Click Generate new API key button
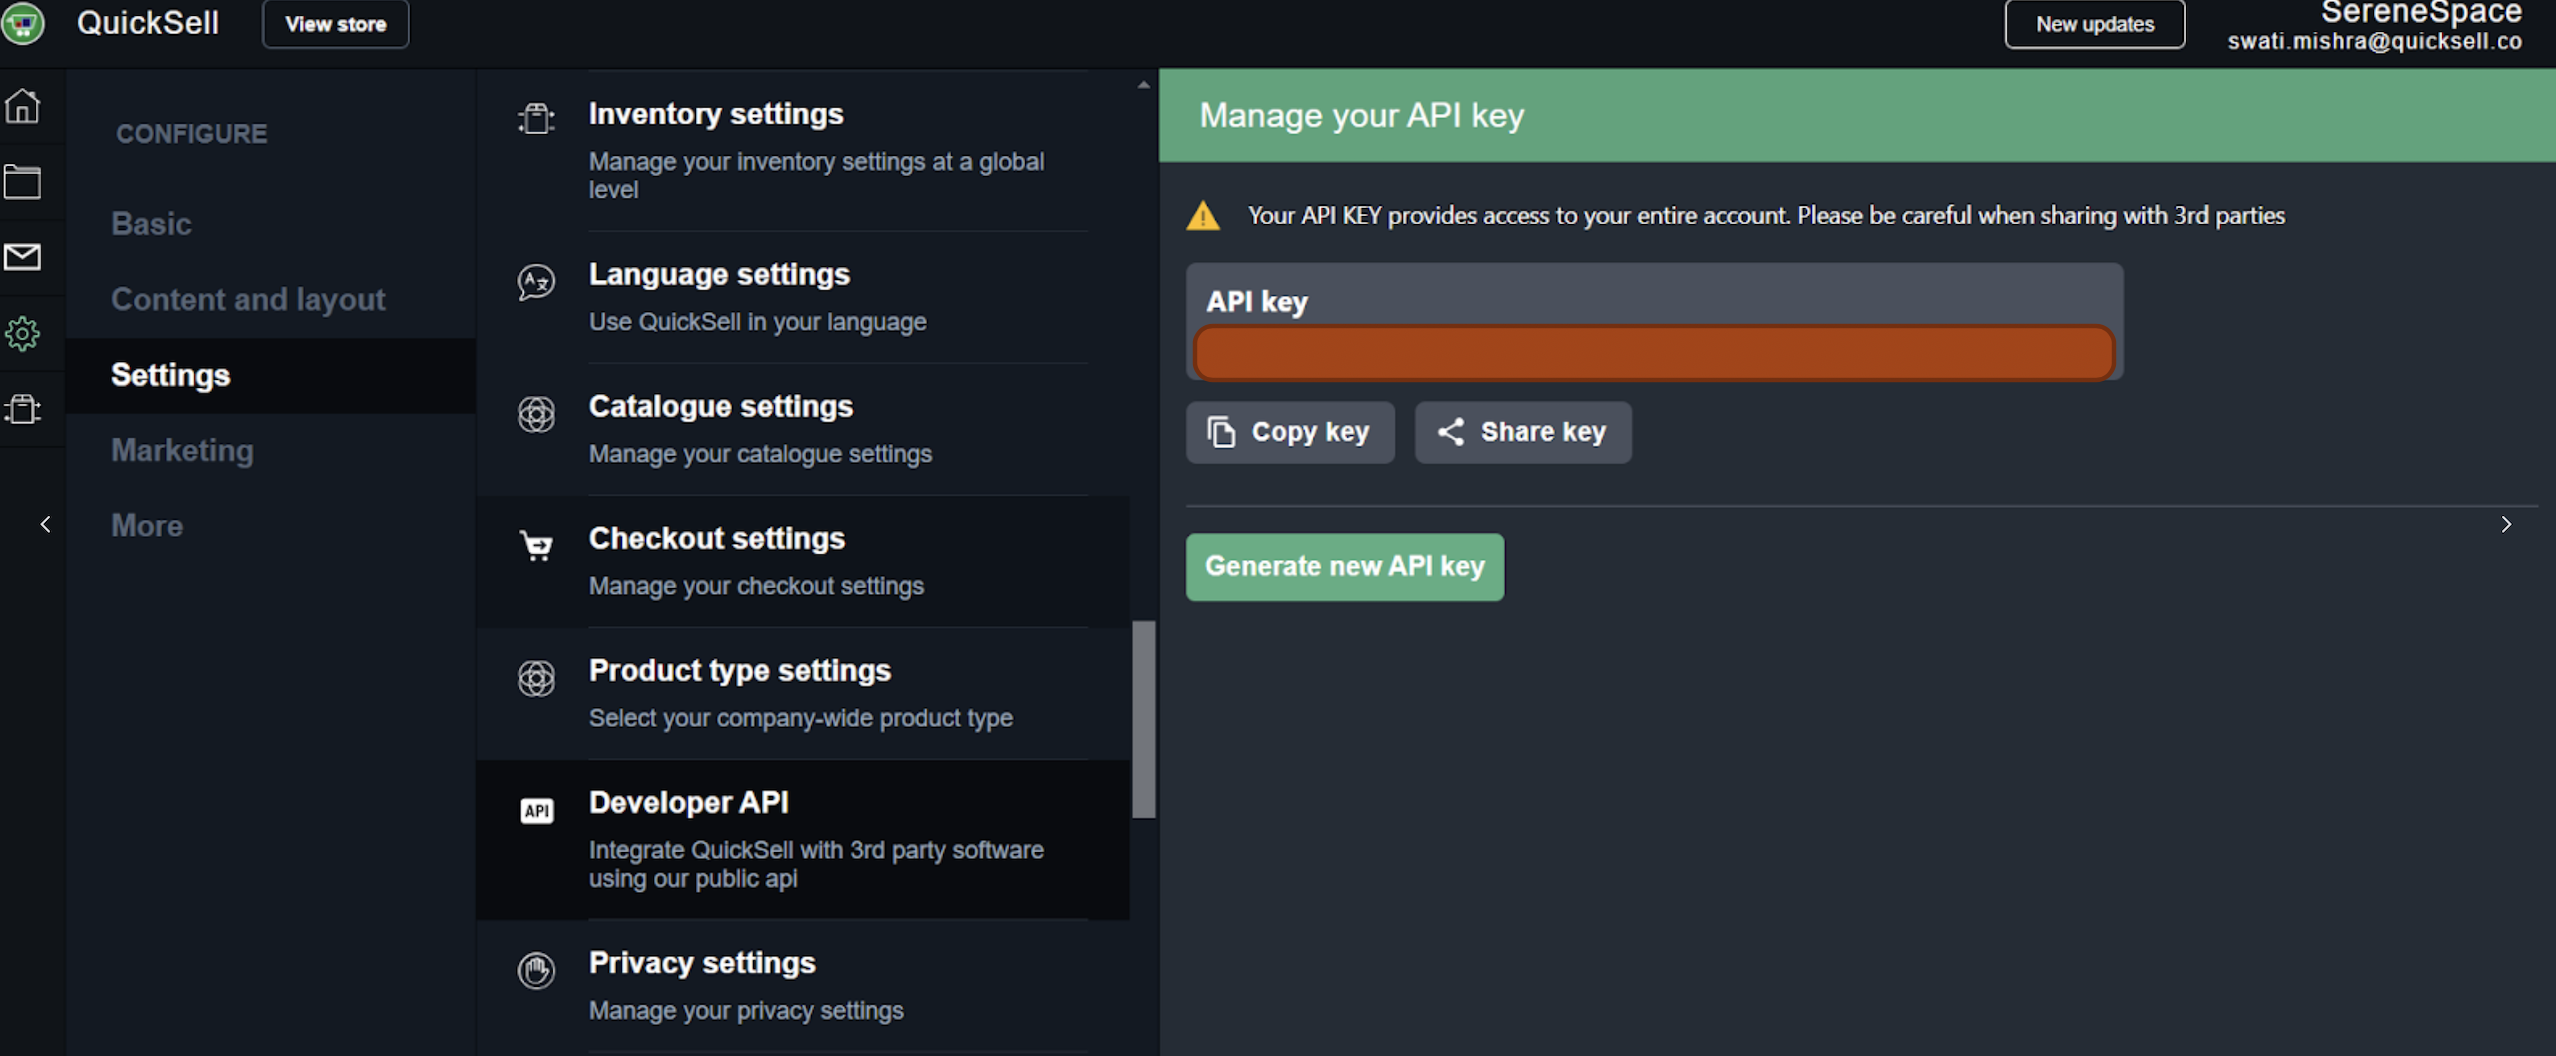 coord(1344,567)
